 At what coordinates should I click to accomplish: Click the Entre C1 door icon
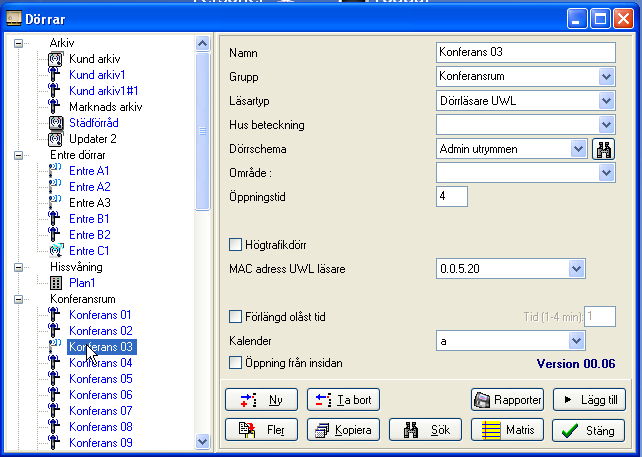(x=56, y=251)
